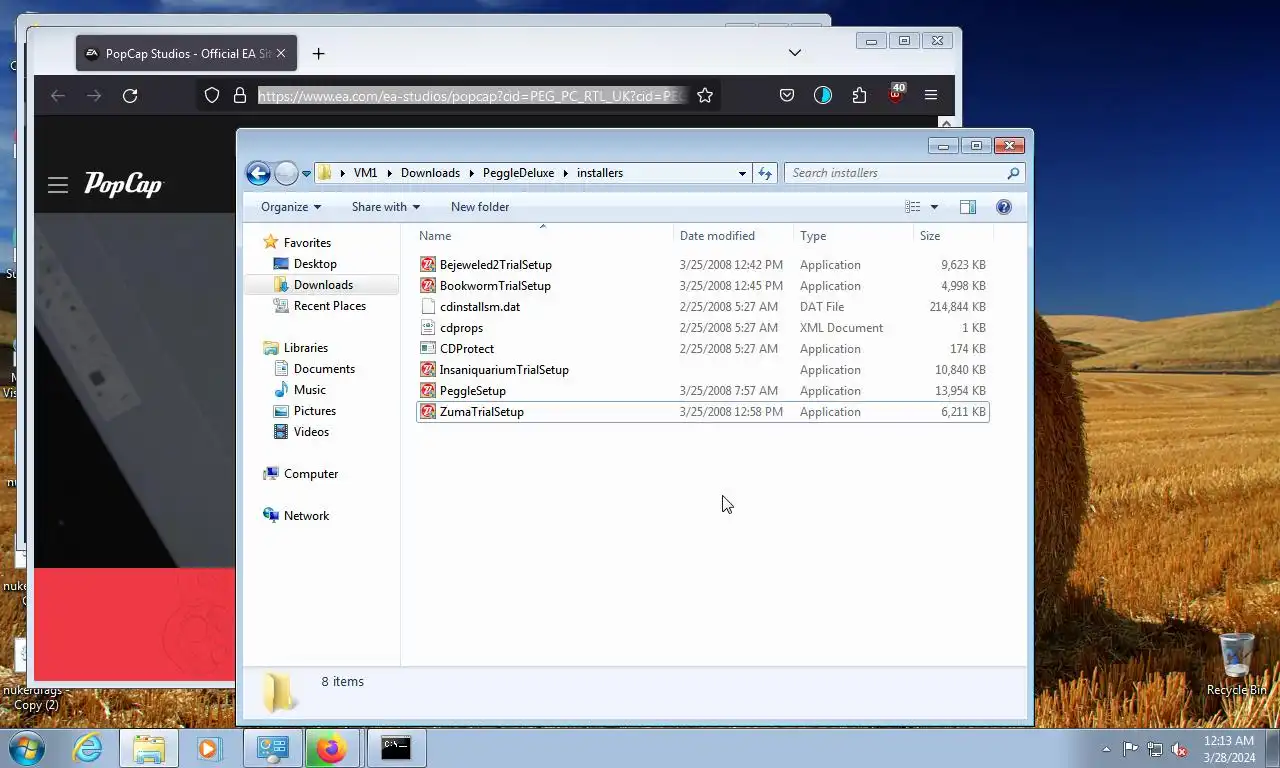Open the Firefox hamburger application menu
The image size is (1280, 768).
(x=931, y=96)
